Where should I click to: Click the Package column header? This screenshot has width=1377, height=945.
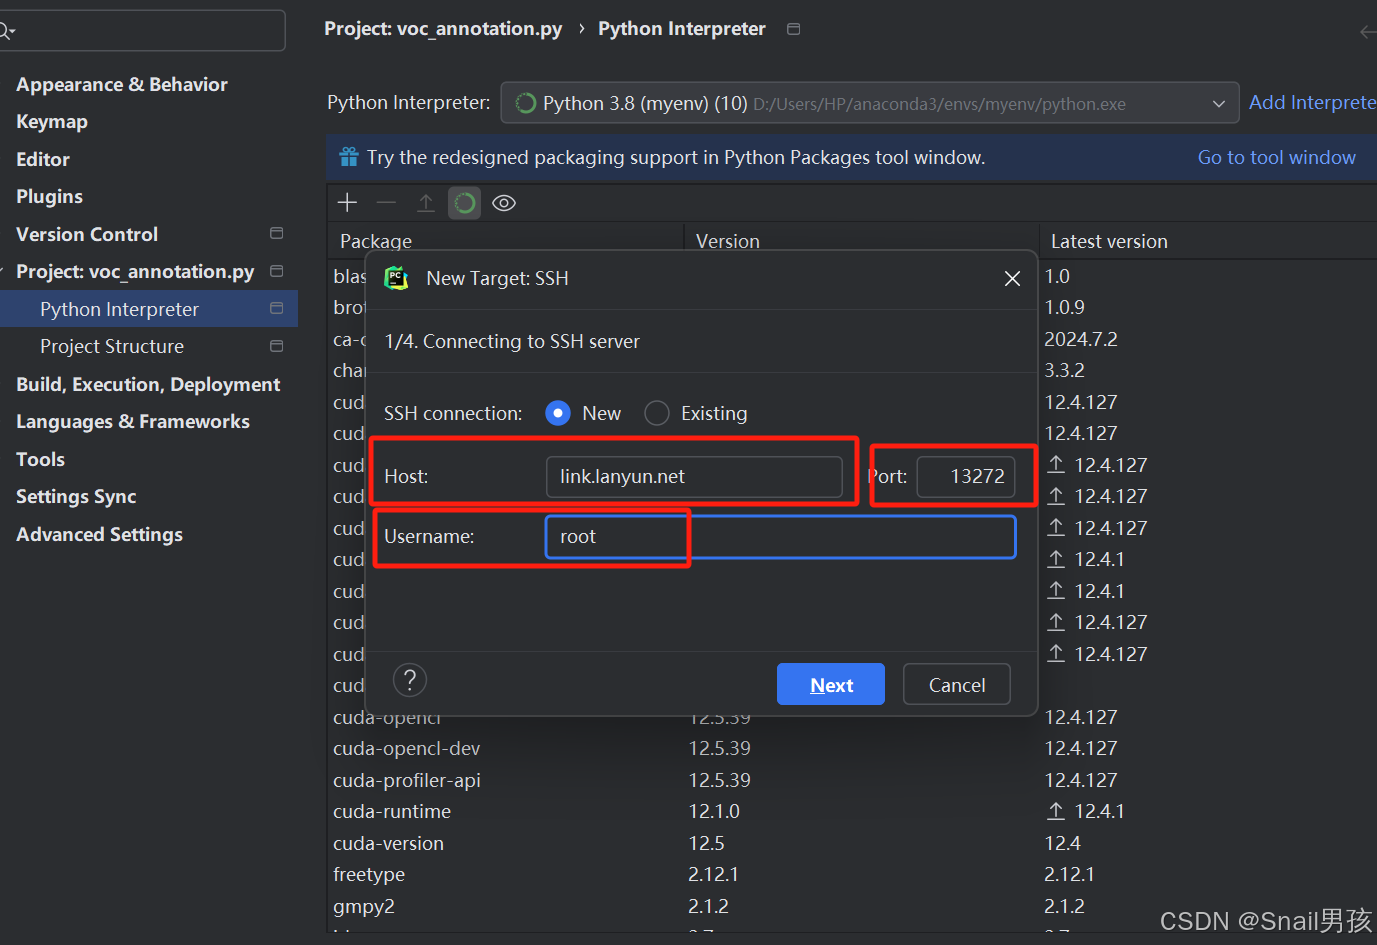click(x=505, y=241)
